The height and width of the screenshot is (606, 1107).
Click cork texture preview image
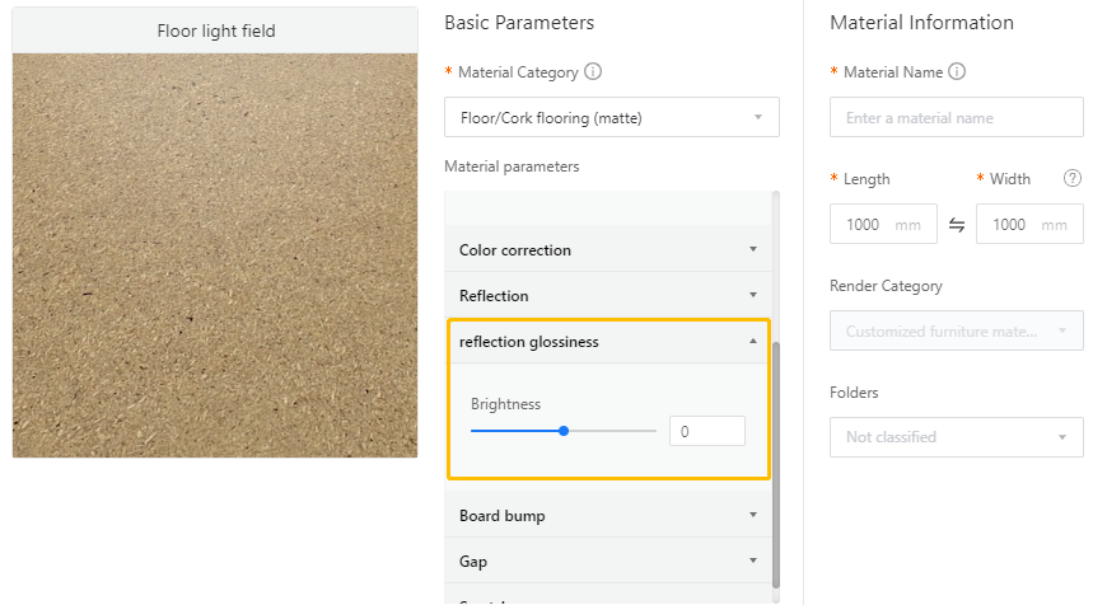215,255
